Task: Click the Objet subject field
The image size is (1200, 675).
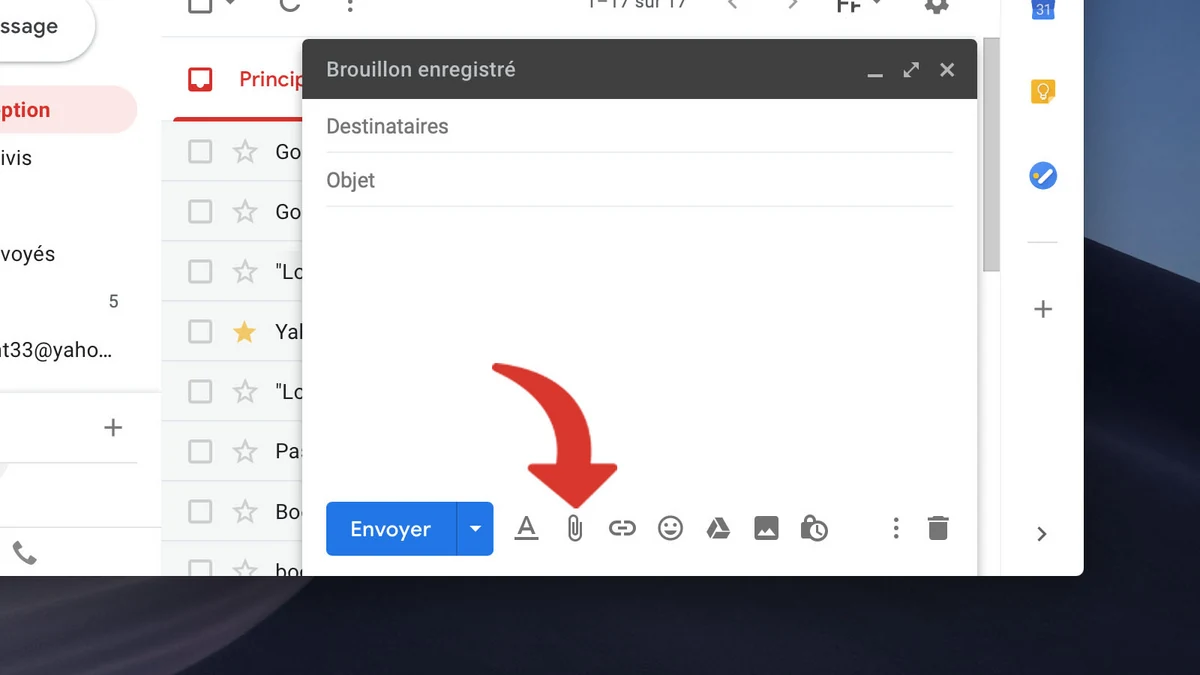Action: pos(640,181)
